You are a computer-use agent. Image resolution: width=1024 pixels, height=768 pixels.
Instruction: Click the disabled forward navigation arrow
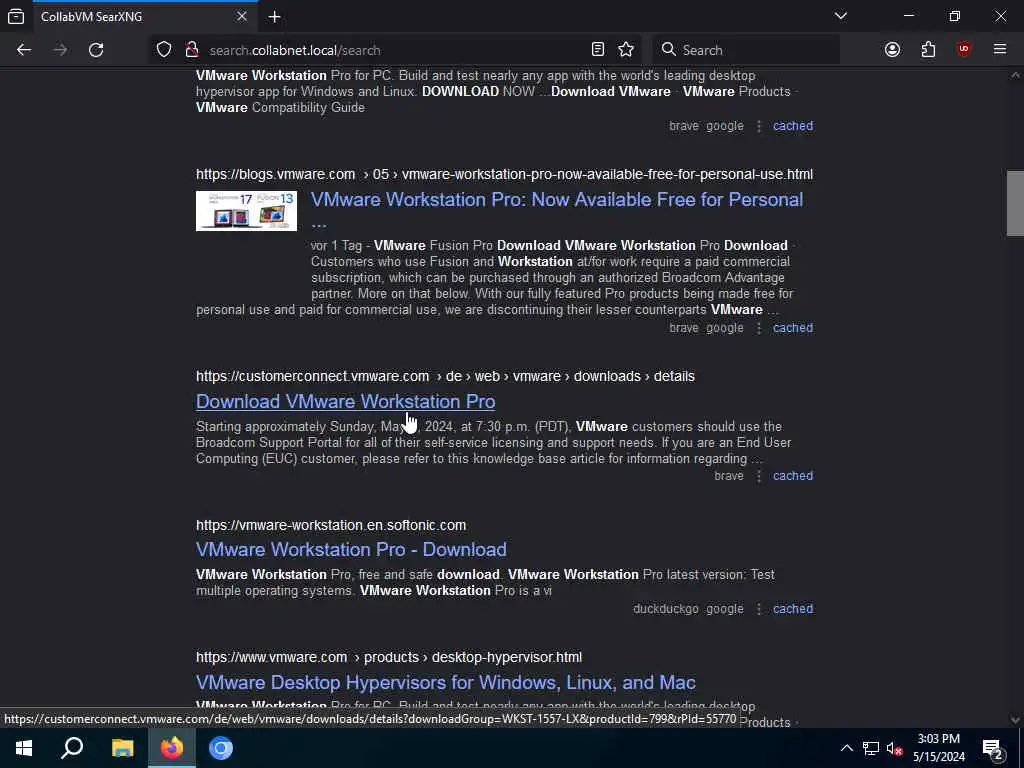point(60,50)
